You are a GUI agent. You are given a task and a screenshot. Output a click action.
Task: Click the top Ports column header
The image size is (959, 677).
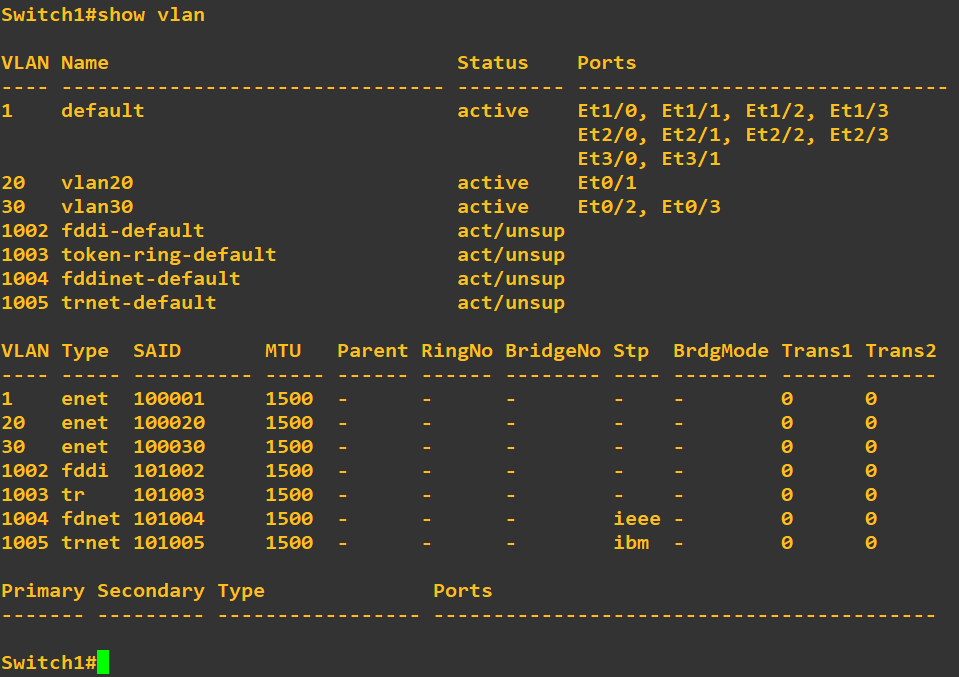(x=607, y=63)
